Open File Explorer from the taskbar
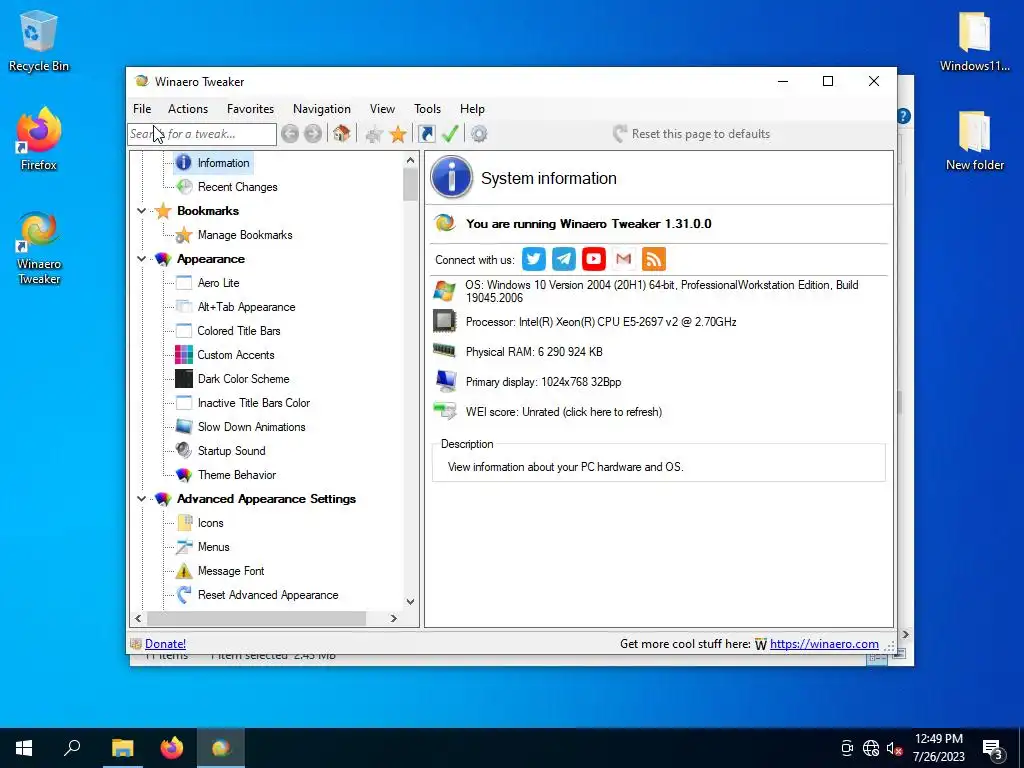The image size is (1024, 768). [122, 748]
